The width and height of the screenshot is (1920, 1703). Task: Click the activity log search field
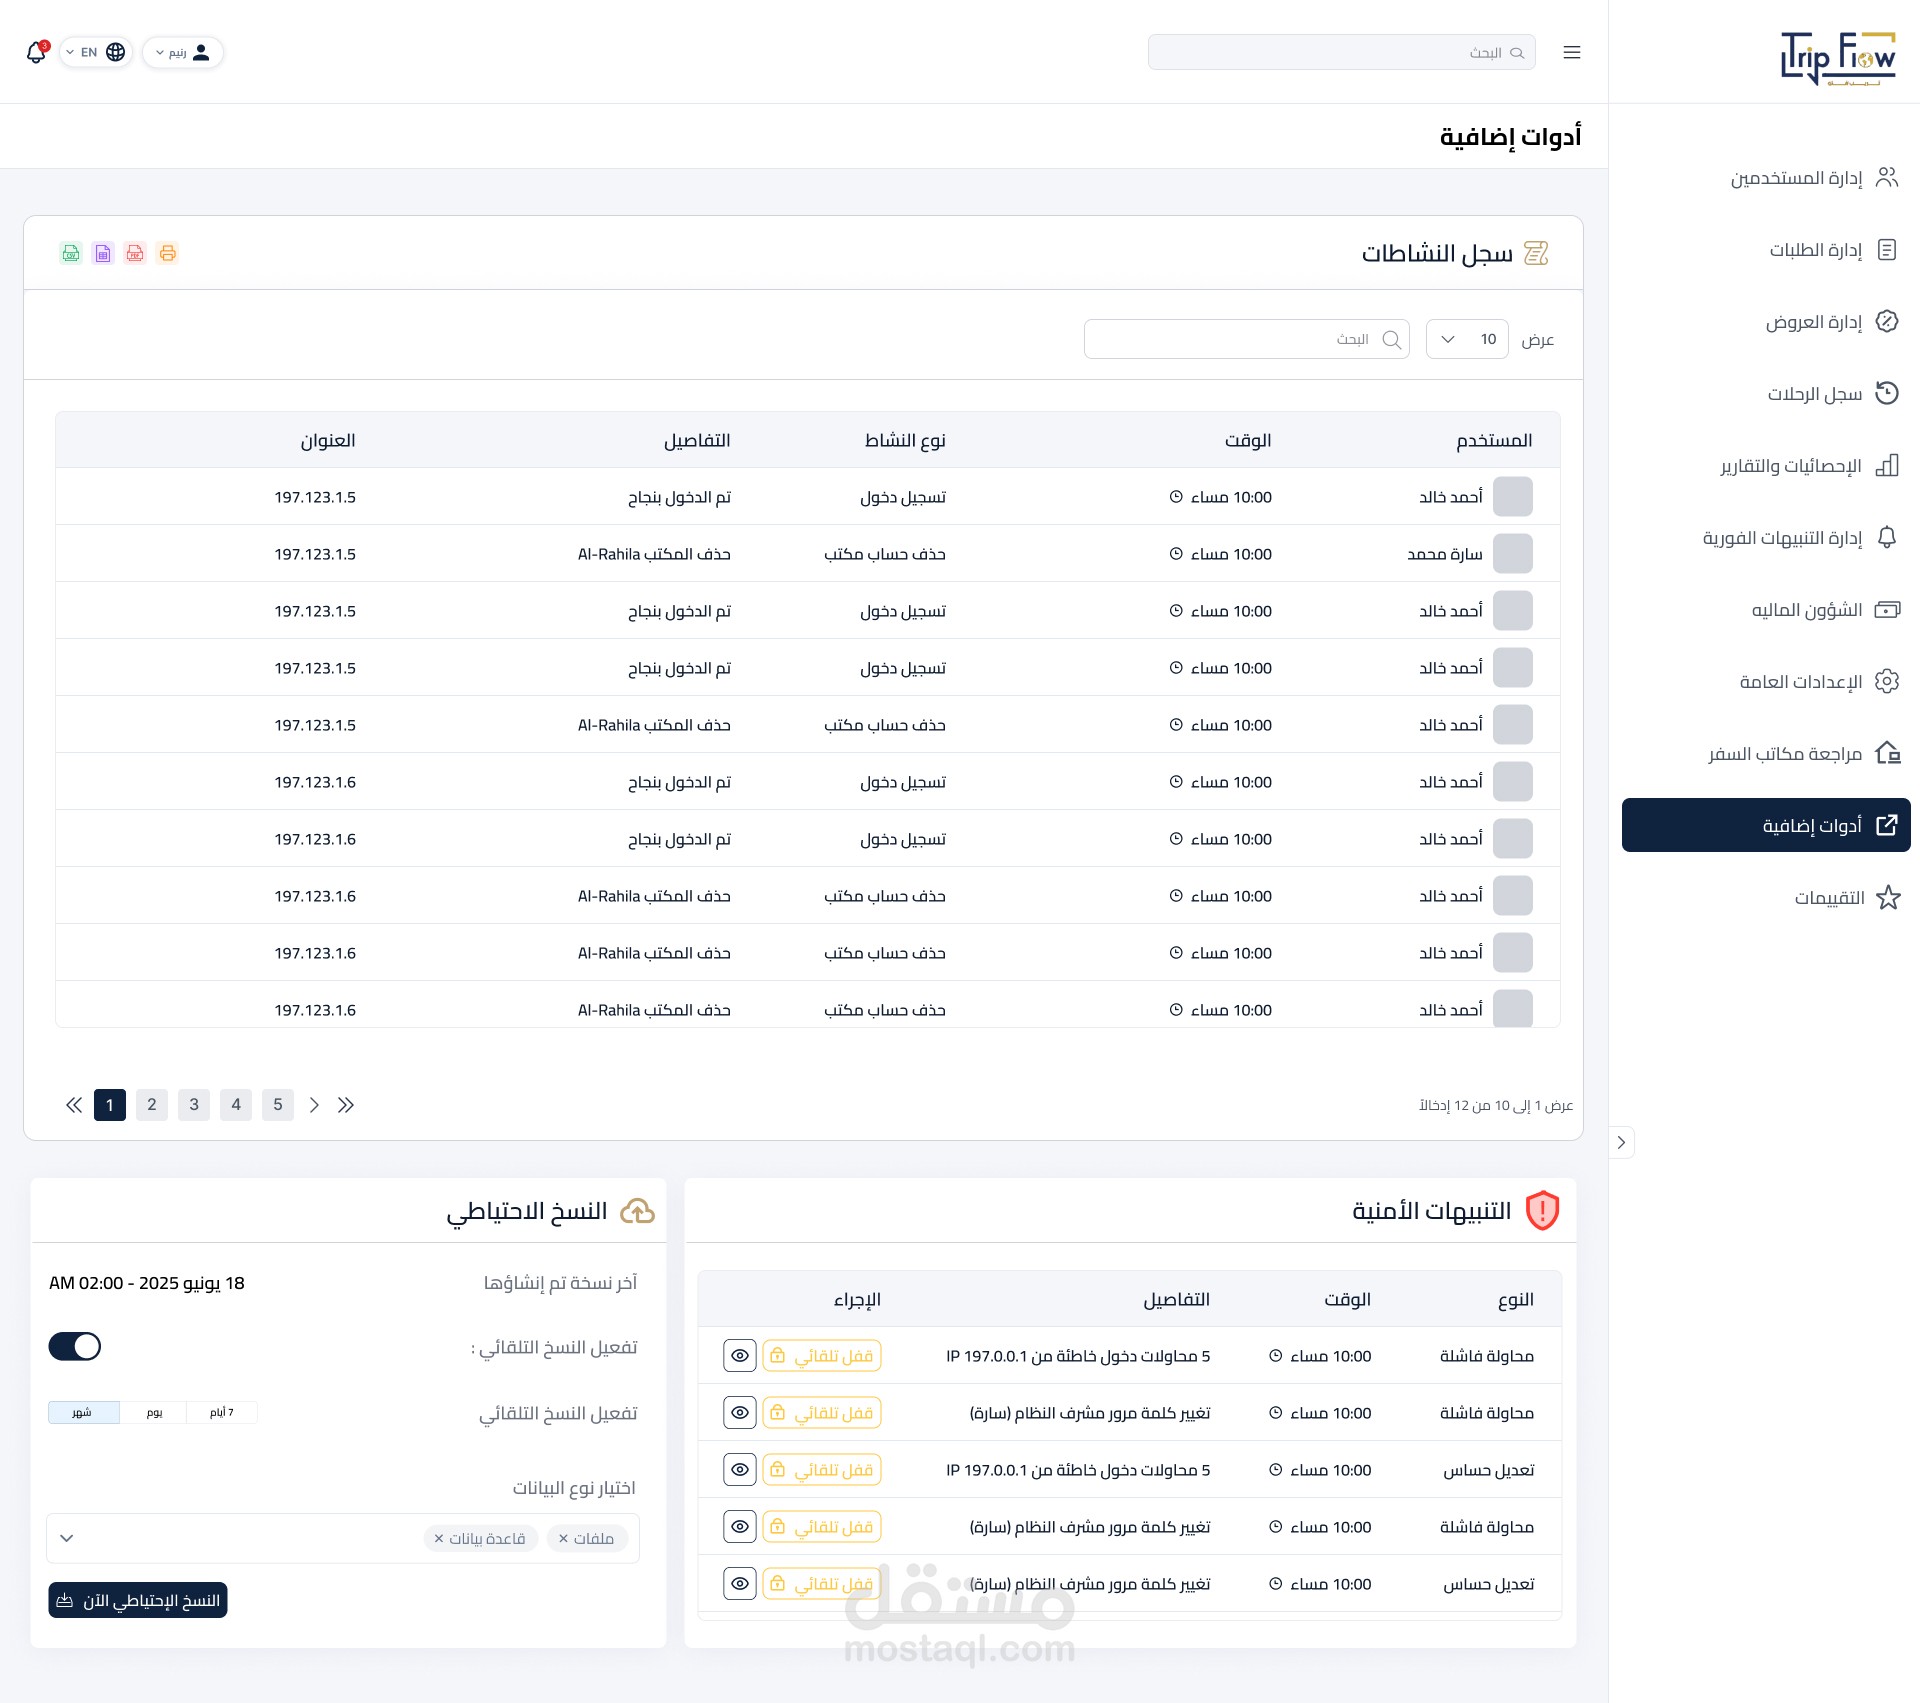(x=1246, y=339)
